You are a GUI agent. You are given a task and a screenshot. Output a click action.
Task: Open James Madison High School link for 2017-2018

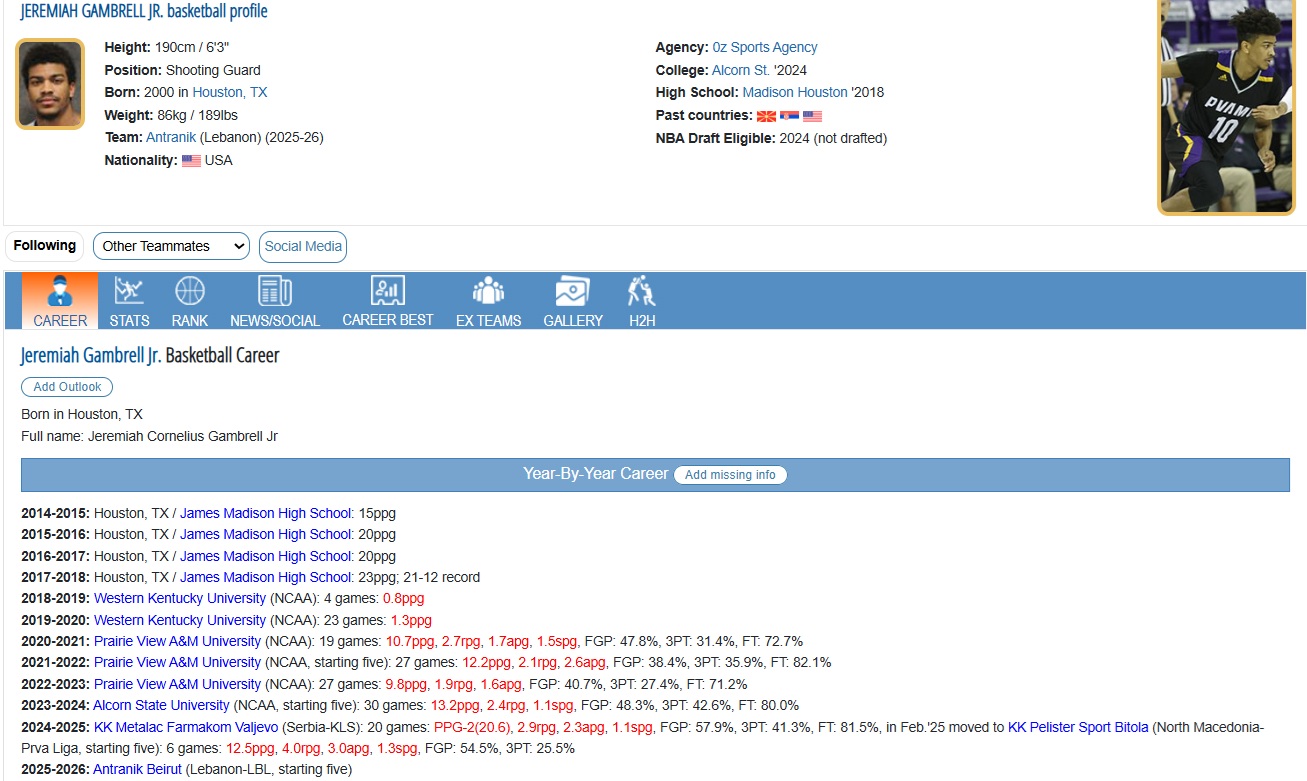tap(266, 577)
